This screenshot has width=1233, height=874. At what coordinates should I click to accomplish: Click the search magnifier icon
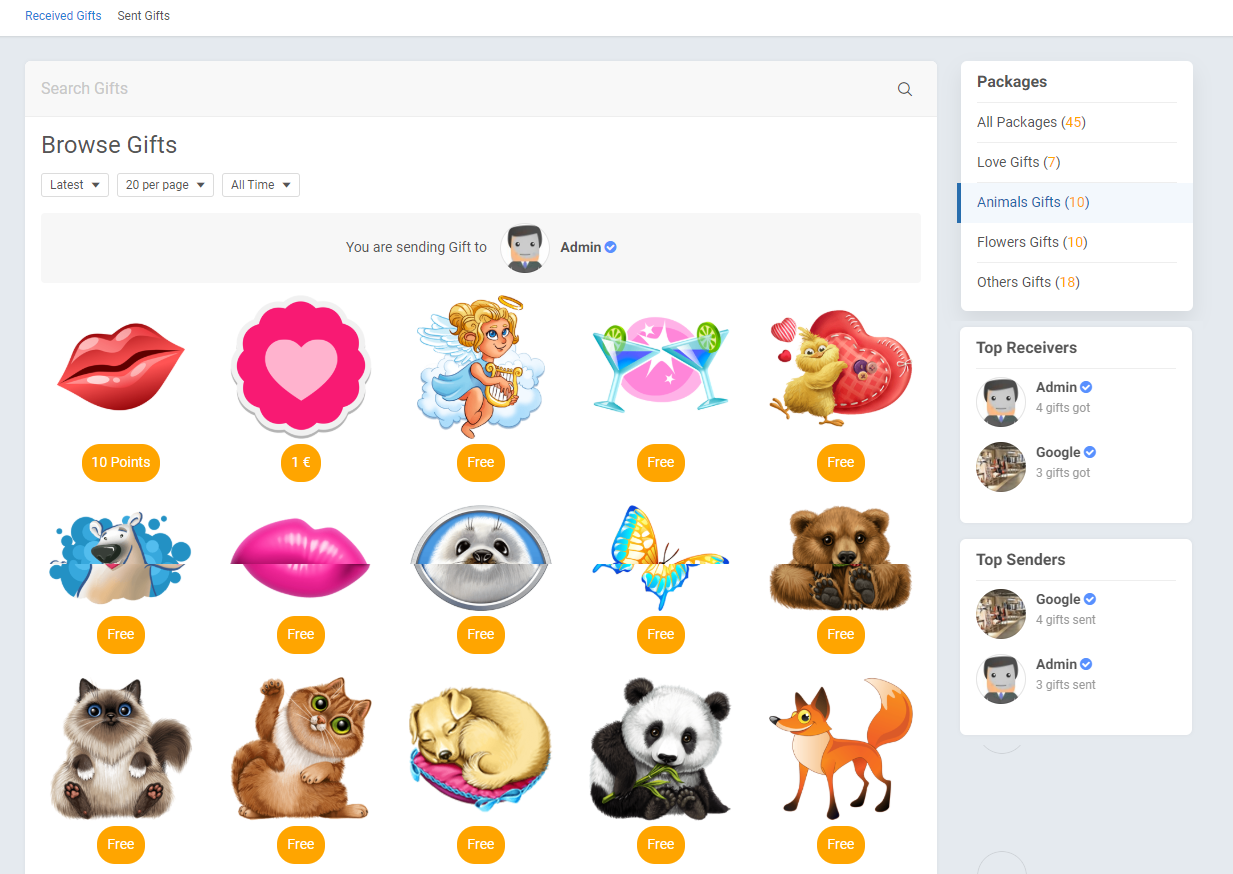pos(904,89)
